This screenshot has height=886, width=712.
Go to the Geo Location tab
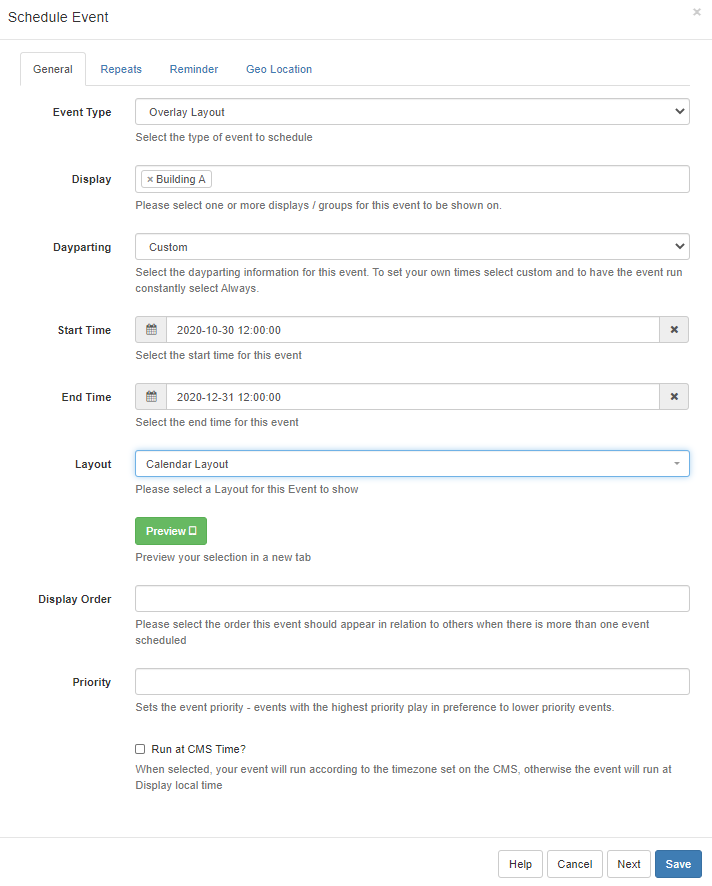coord(279,69)
